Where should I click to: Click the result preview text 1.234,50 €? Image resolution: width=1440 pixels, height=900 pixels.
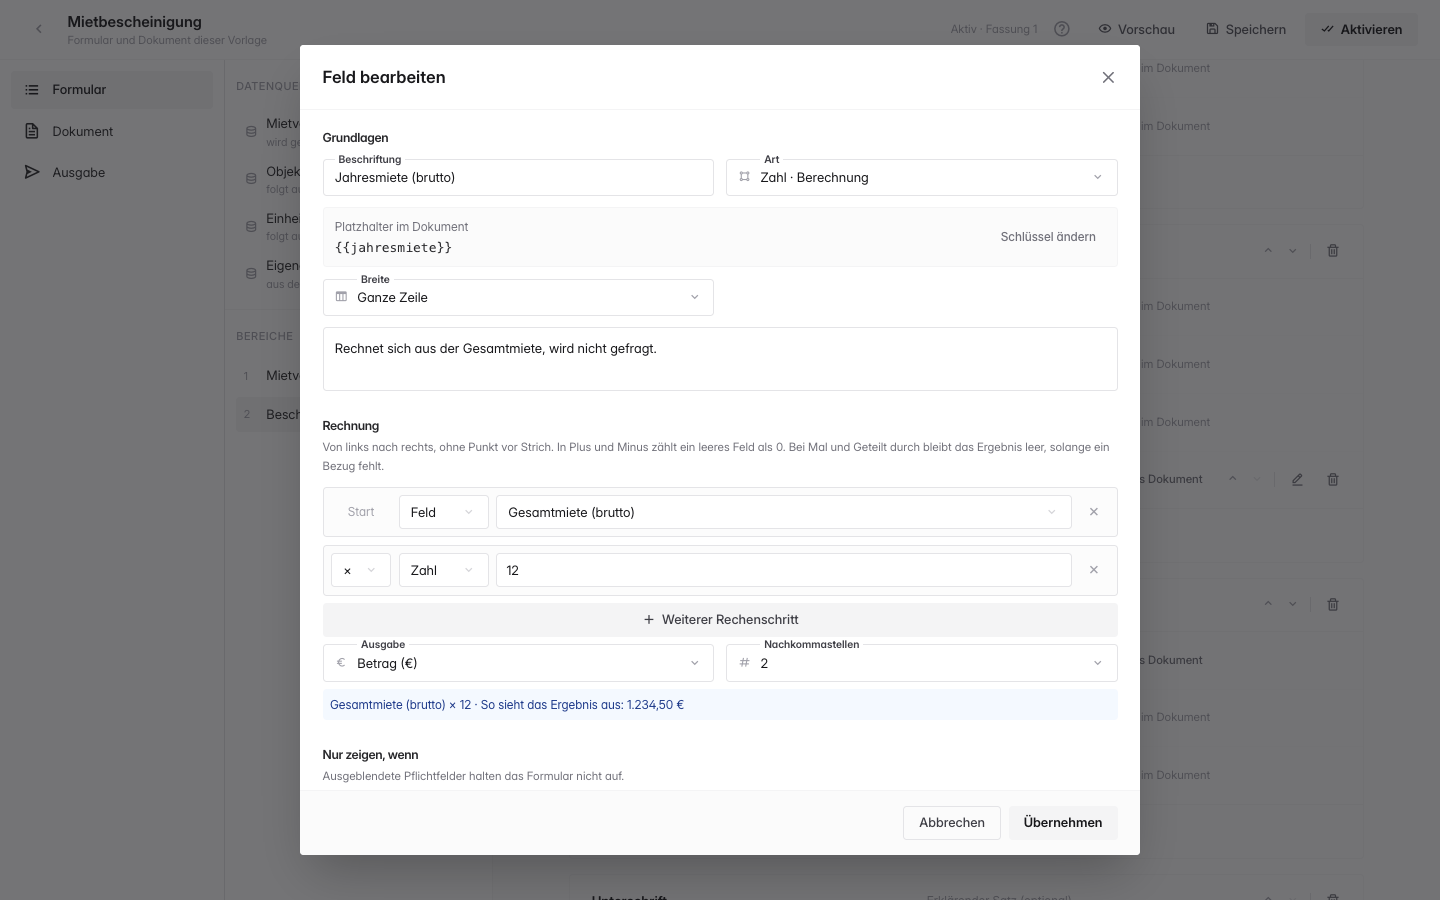(655, 705)
